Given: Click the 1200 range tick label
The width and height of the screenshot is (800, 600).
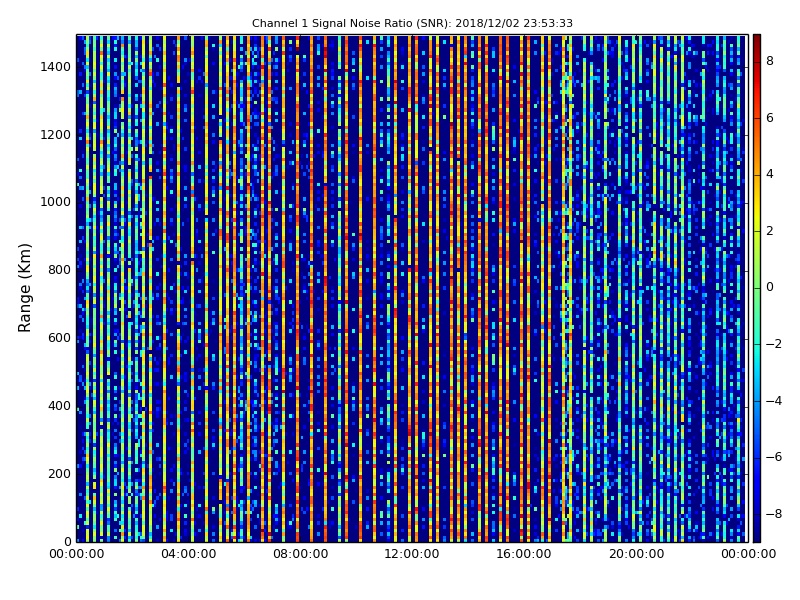Looking at the screenshot, I should (x=55, y=135).
